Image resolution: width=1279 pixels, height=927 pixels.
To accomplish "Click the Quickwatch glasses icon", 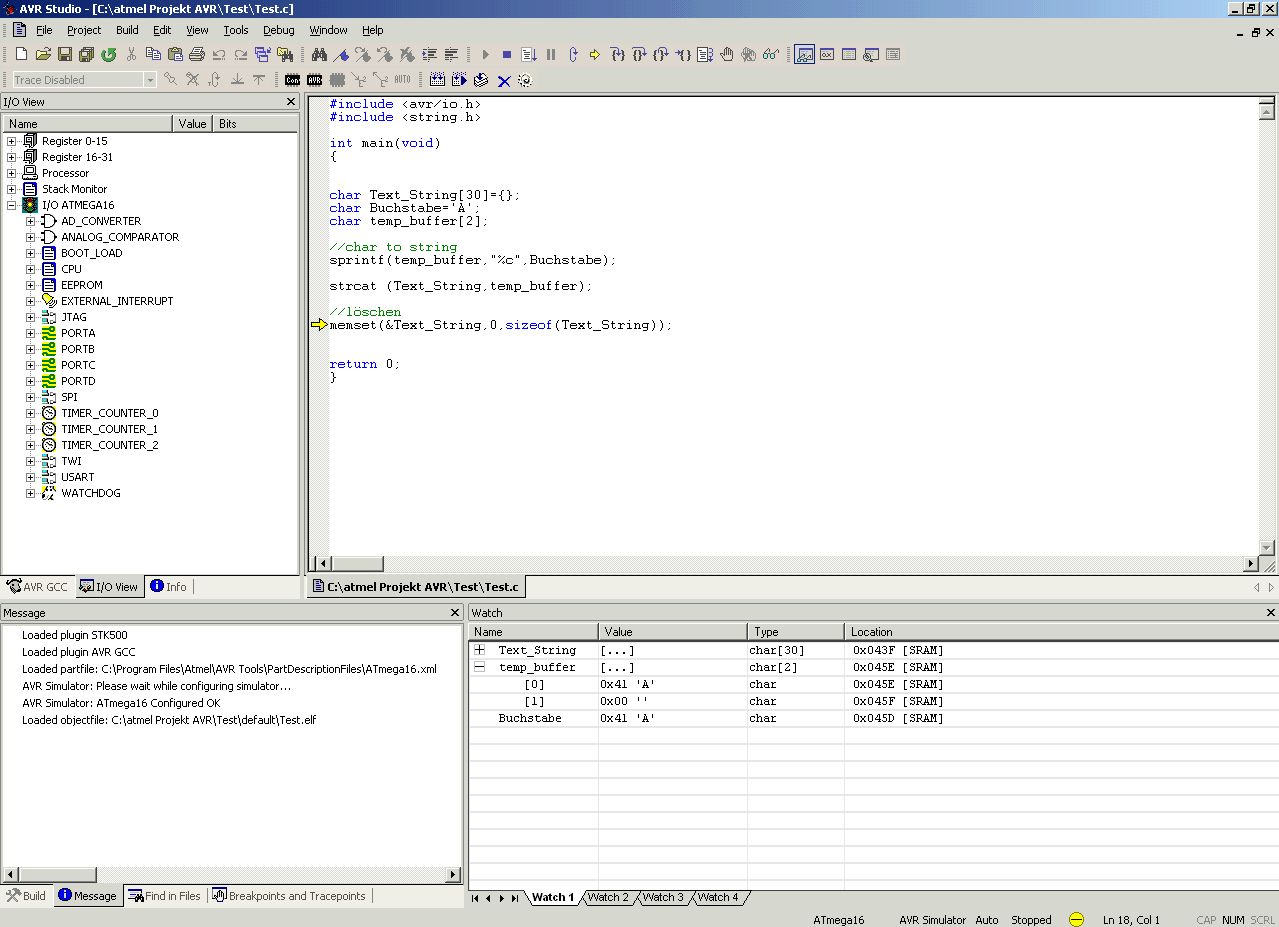I will (x=770, y=54).
